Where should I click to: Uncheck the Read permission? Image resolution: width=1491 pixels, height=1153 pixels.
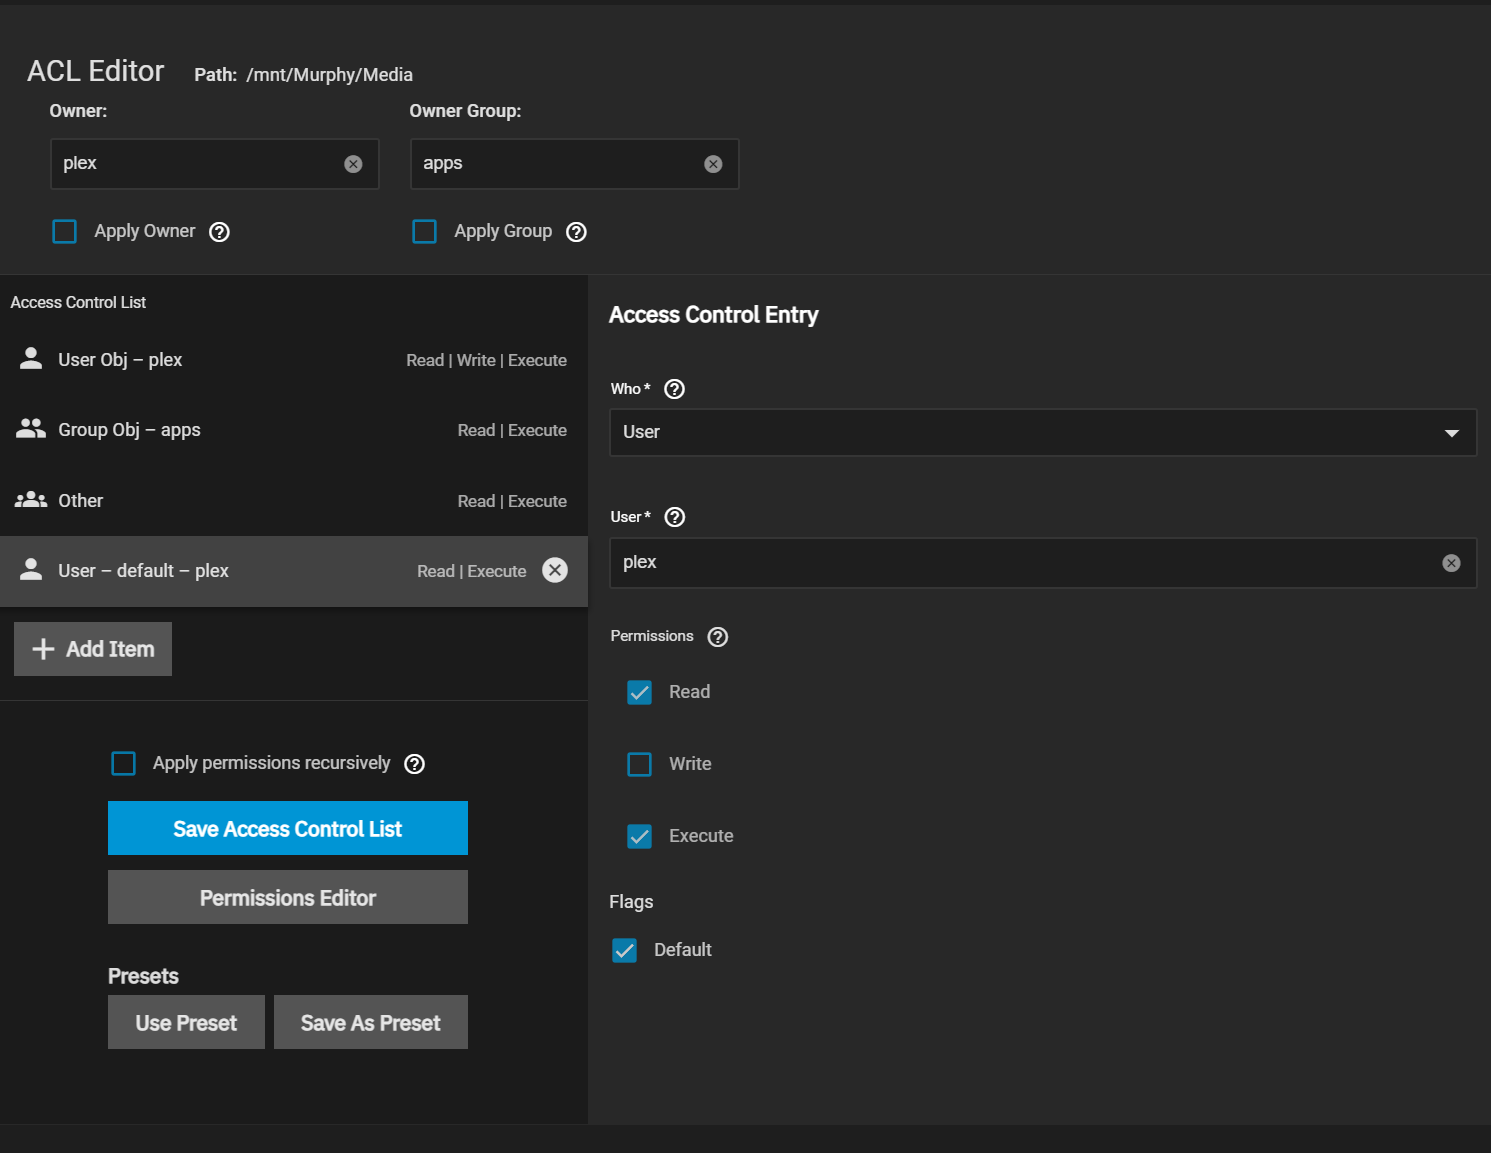[x=639, y=692]
